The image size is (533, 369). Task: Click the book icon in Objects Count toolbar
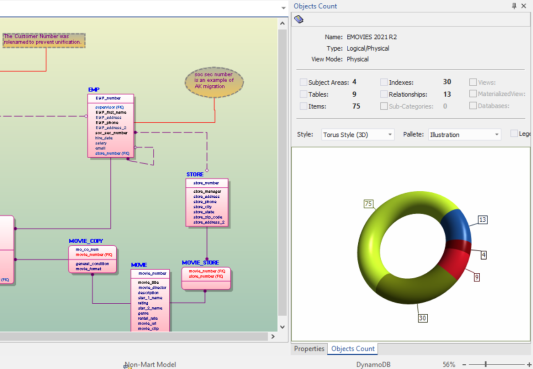click(x=299, y=19)
